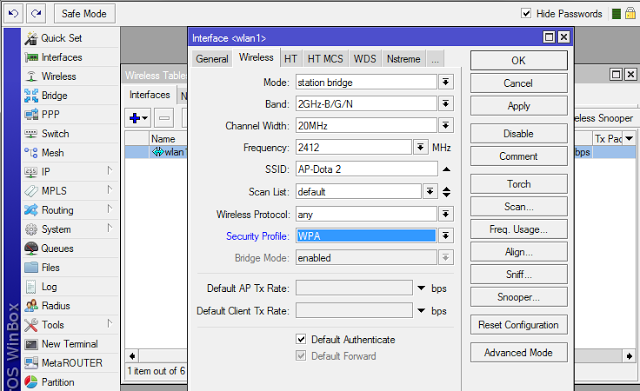
Task: Open the Torch tool button
Action: pyautogui.click(x=518, y=184)
